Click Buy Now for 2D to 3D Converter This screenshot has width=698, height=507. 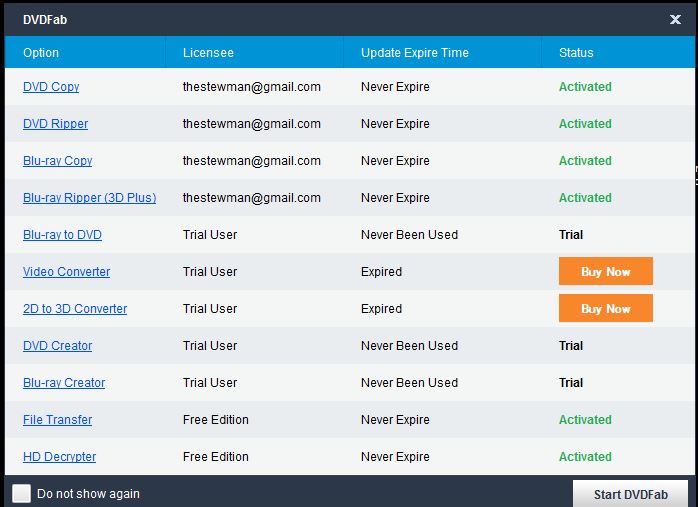606,308
